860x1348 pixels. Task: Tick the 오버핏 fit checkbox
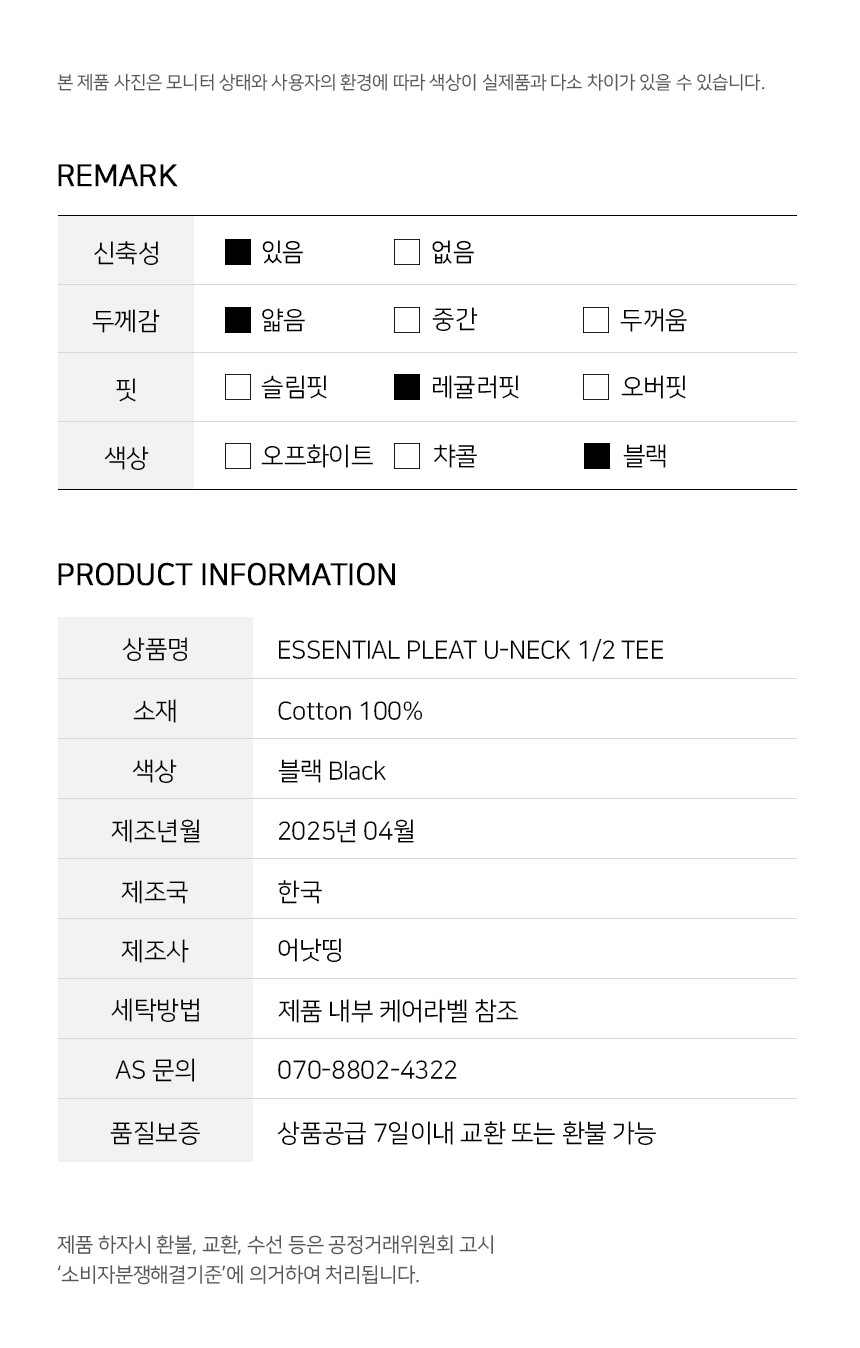pos(596,387)
